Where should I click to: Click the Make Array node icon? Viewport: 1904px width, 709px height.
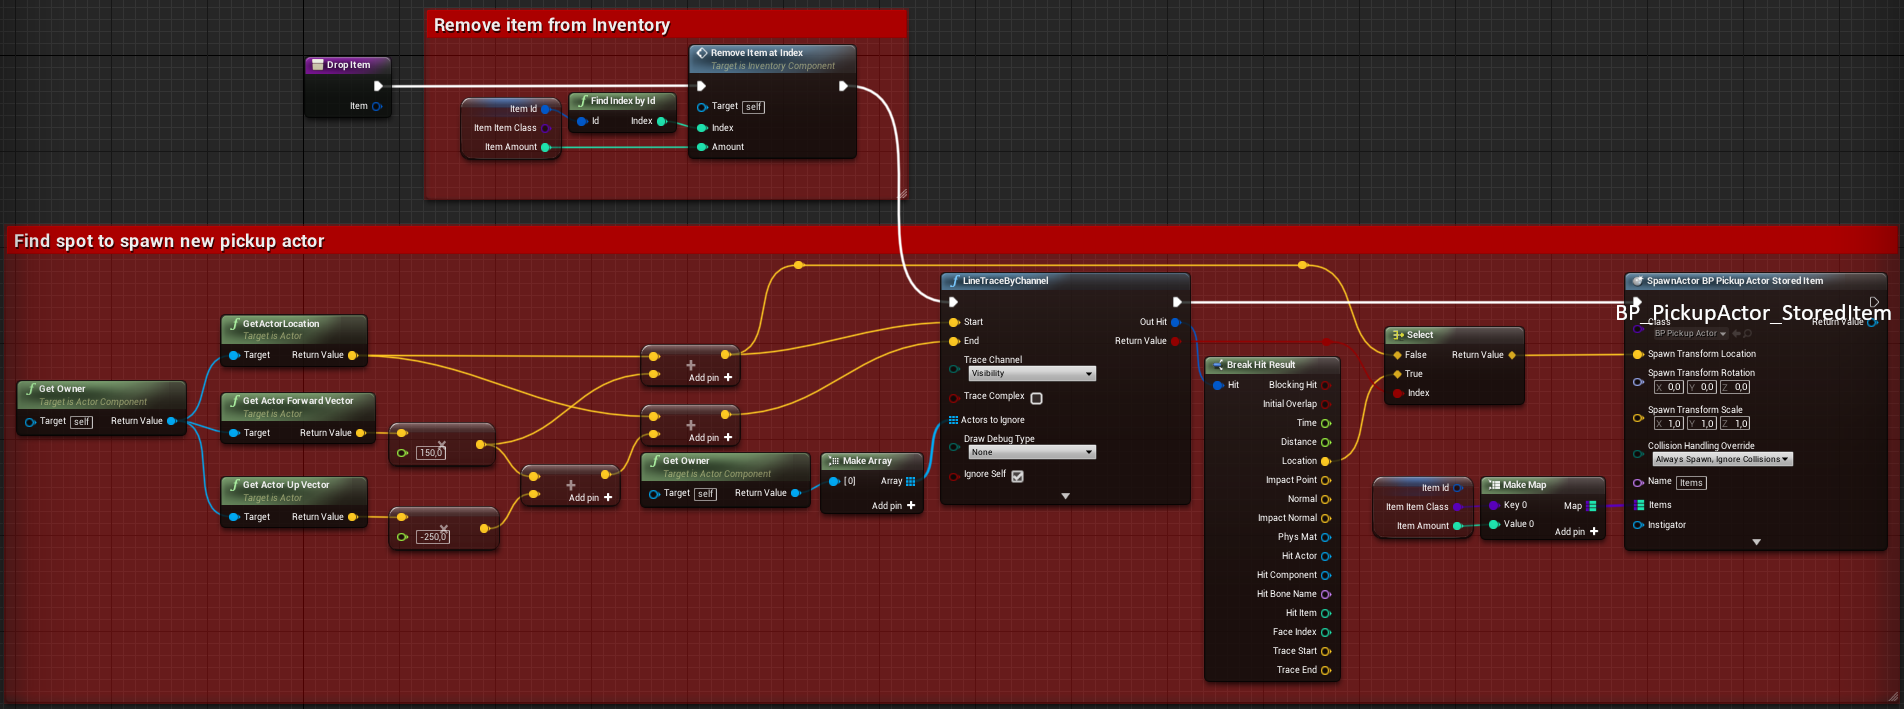tap(833, 461)
